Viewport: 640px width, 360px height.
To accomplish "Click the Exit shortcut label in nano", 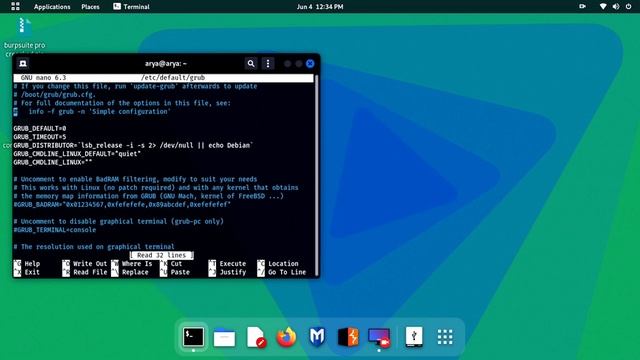I will pos(32,272).
